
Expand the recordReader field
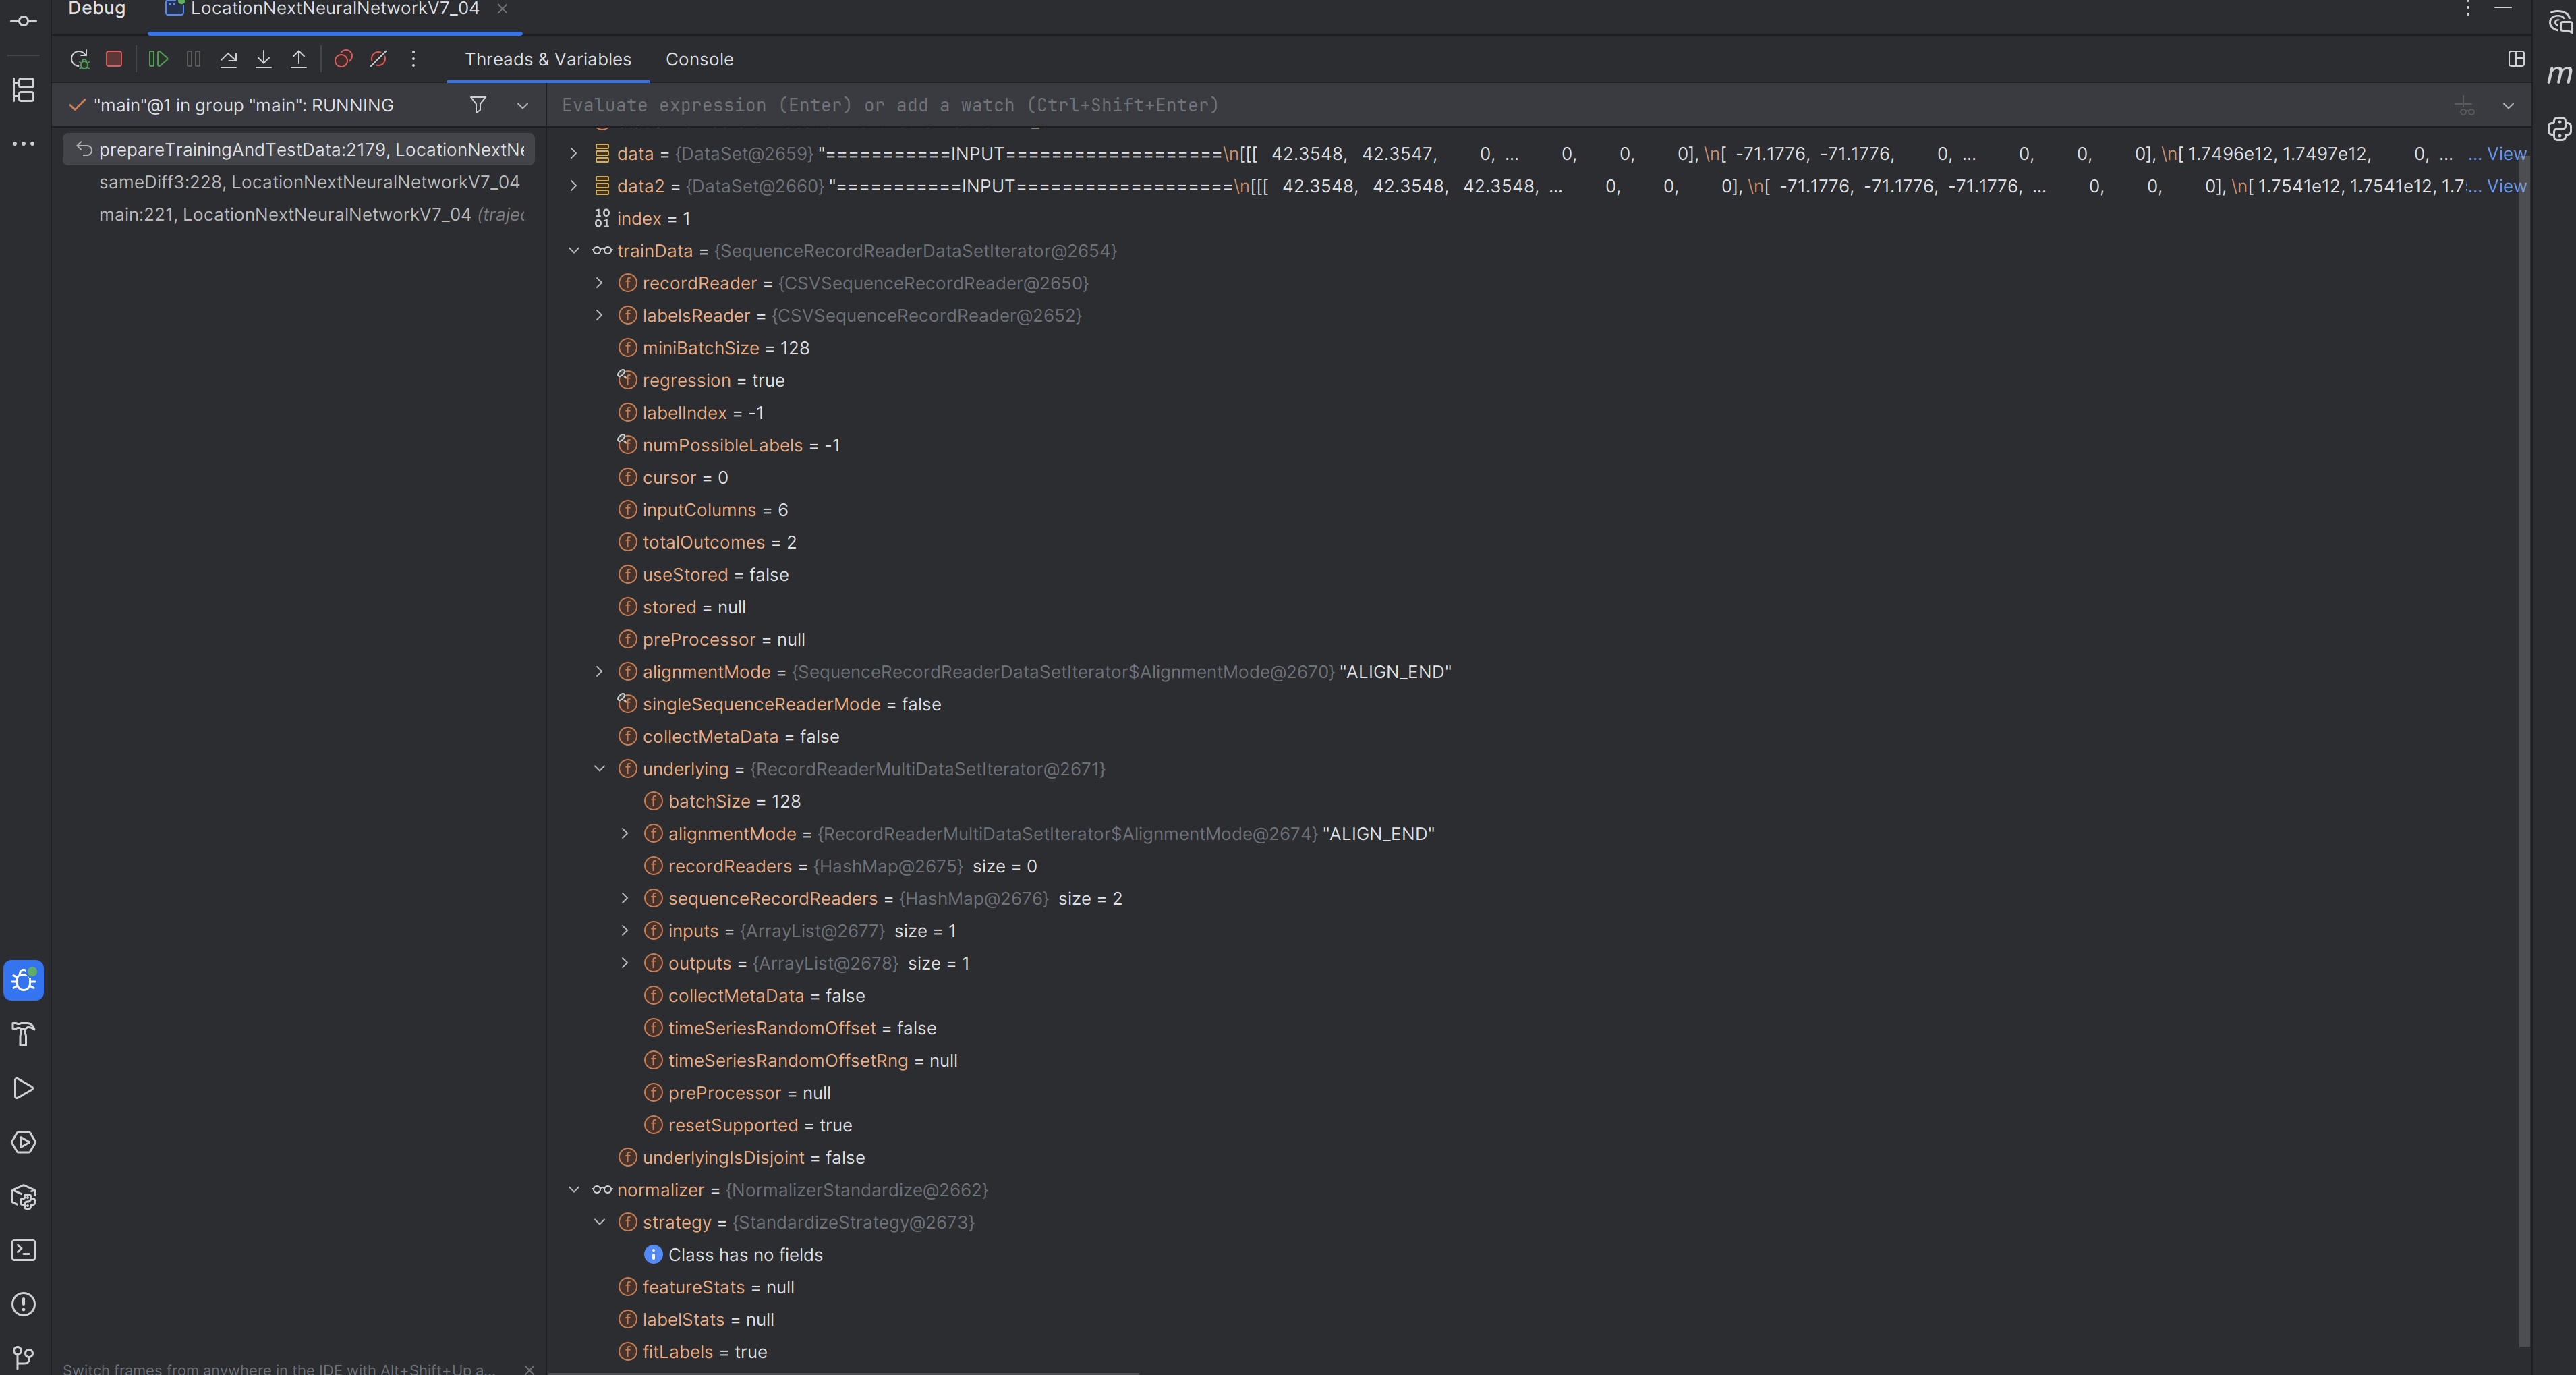(x=599, y=283)
